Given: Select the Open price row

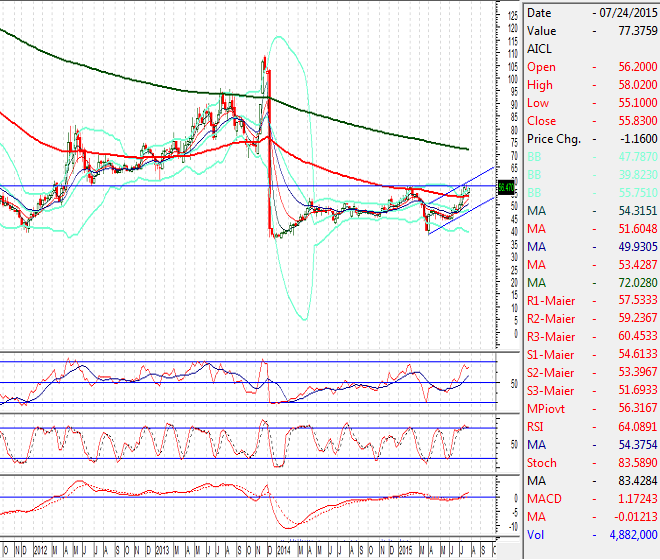Looking at the screenshot, I should tap(590, 67).
